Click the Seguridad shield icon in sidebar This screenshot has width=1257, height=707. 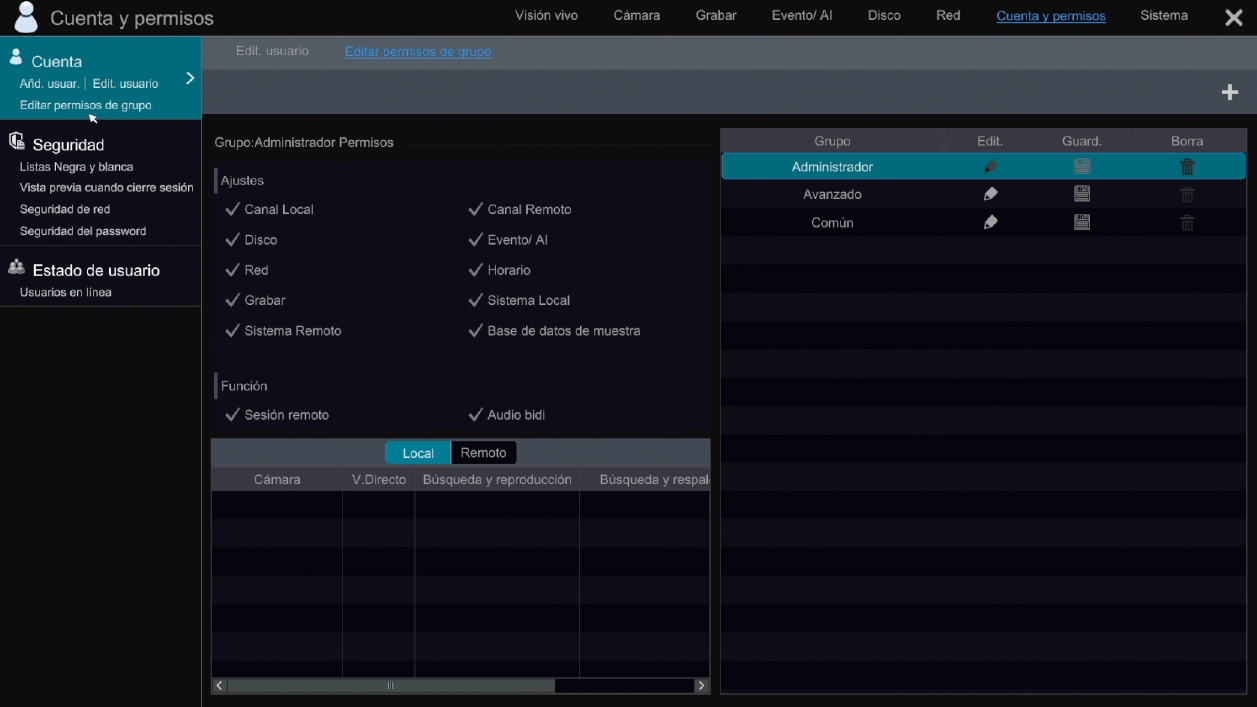[x=16, y=141]
